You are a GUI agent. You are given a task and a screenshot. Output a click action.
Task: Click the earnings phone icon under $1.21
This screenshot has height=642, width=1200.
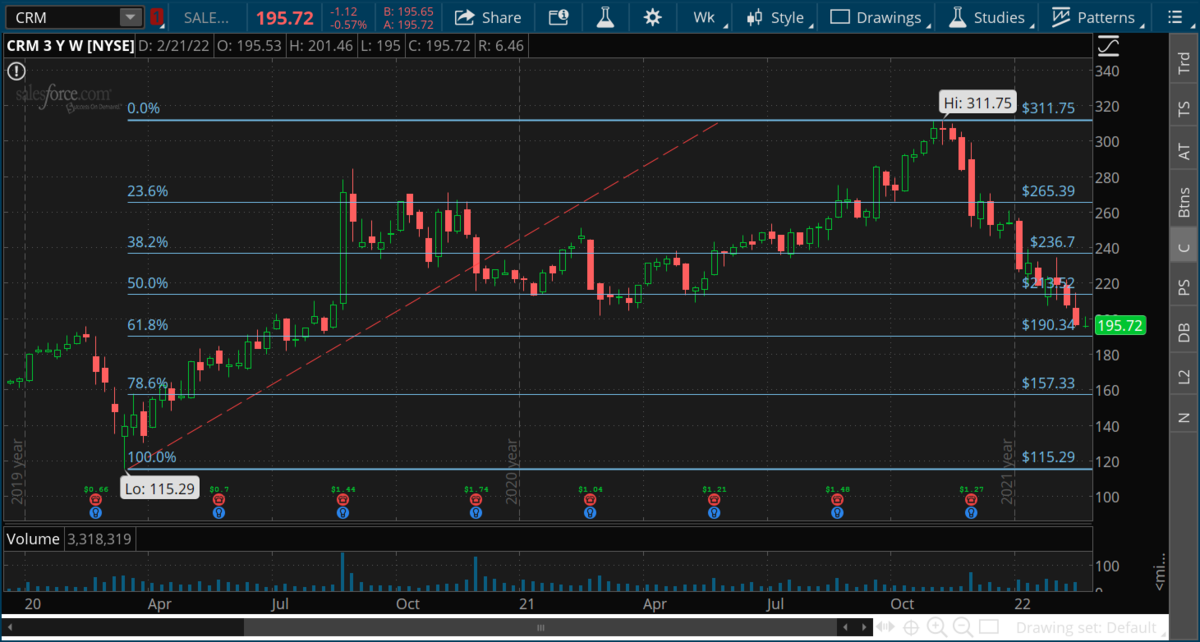pyautogui.click(x=713, y=500)
